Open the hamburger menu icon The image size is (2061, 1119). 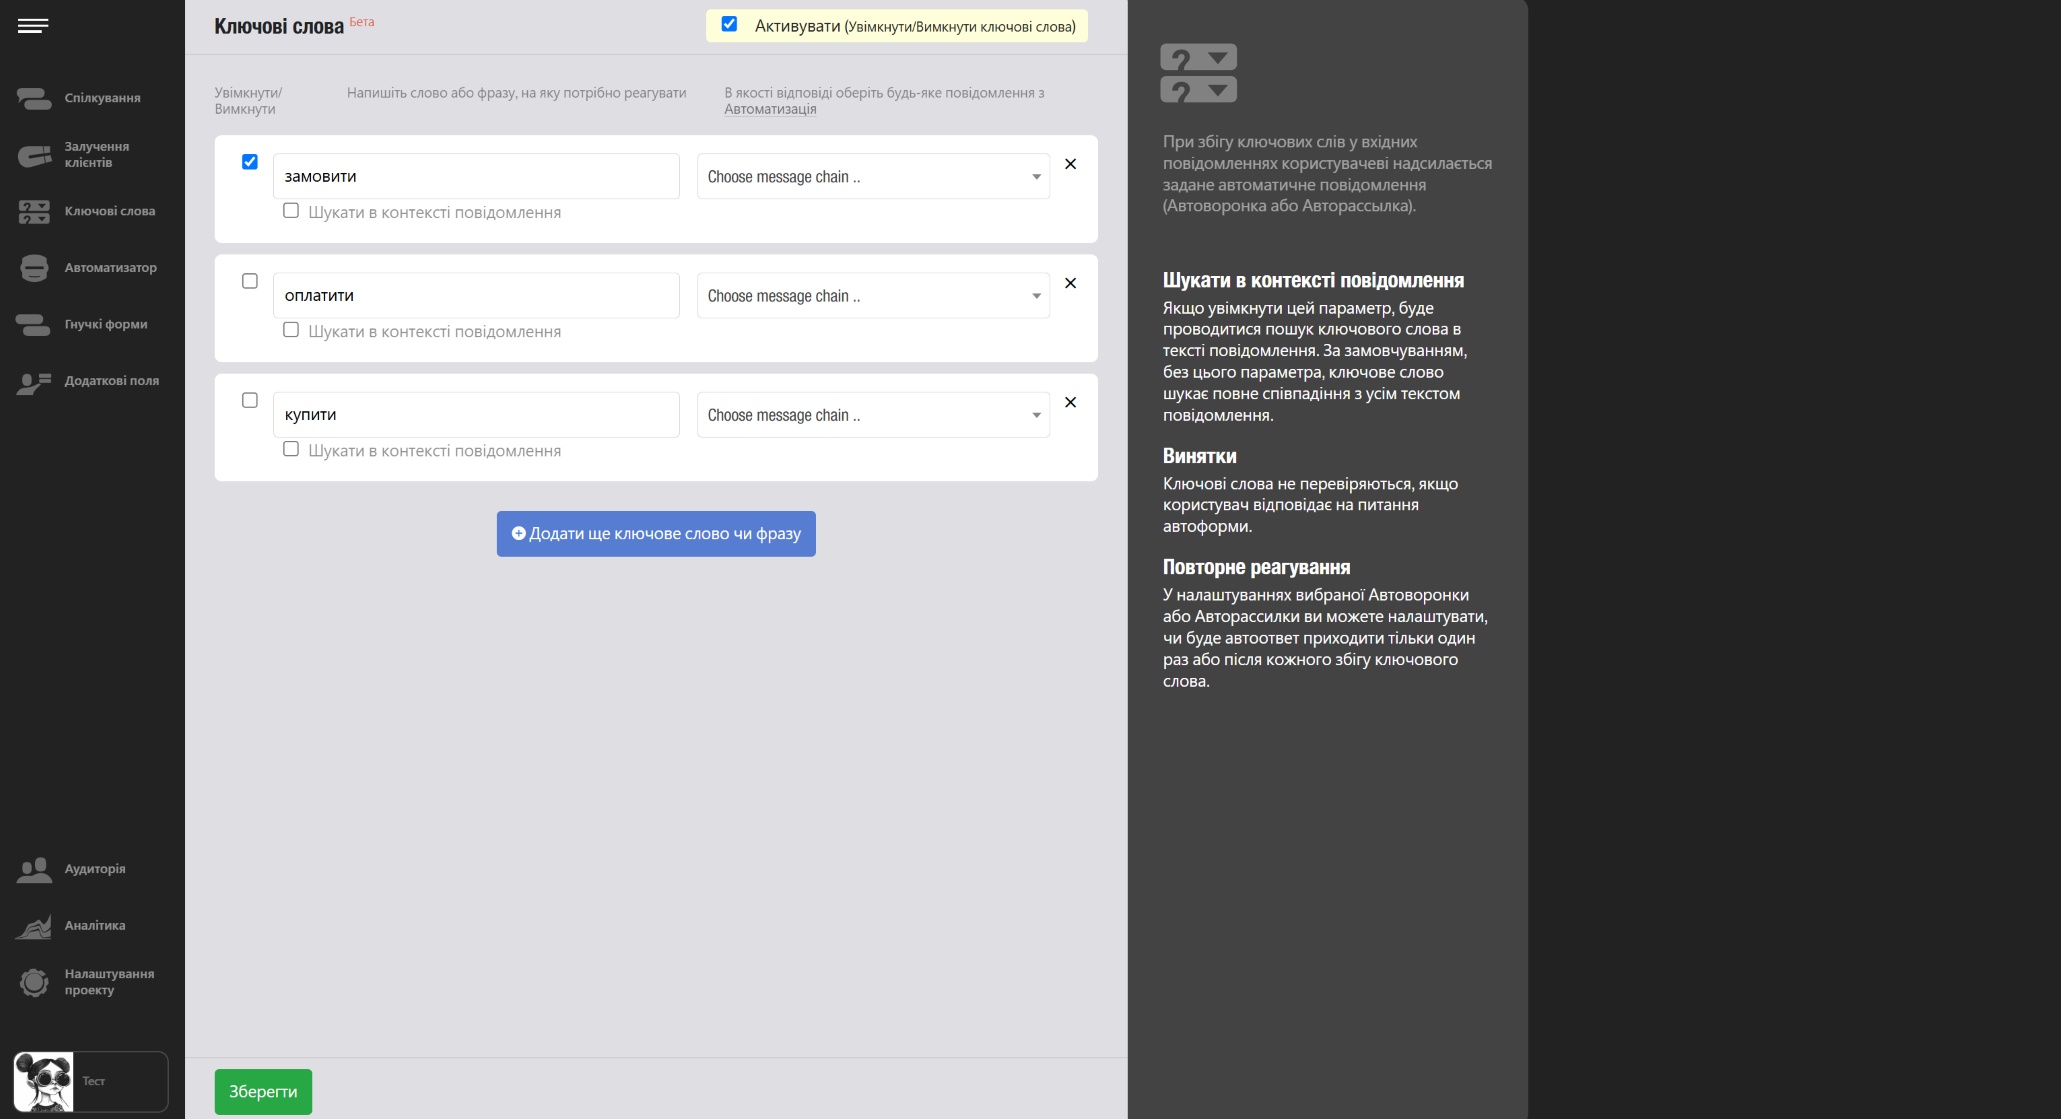point(33,26)
